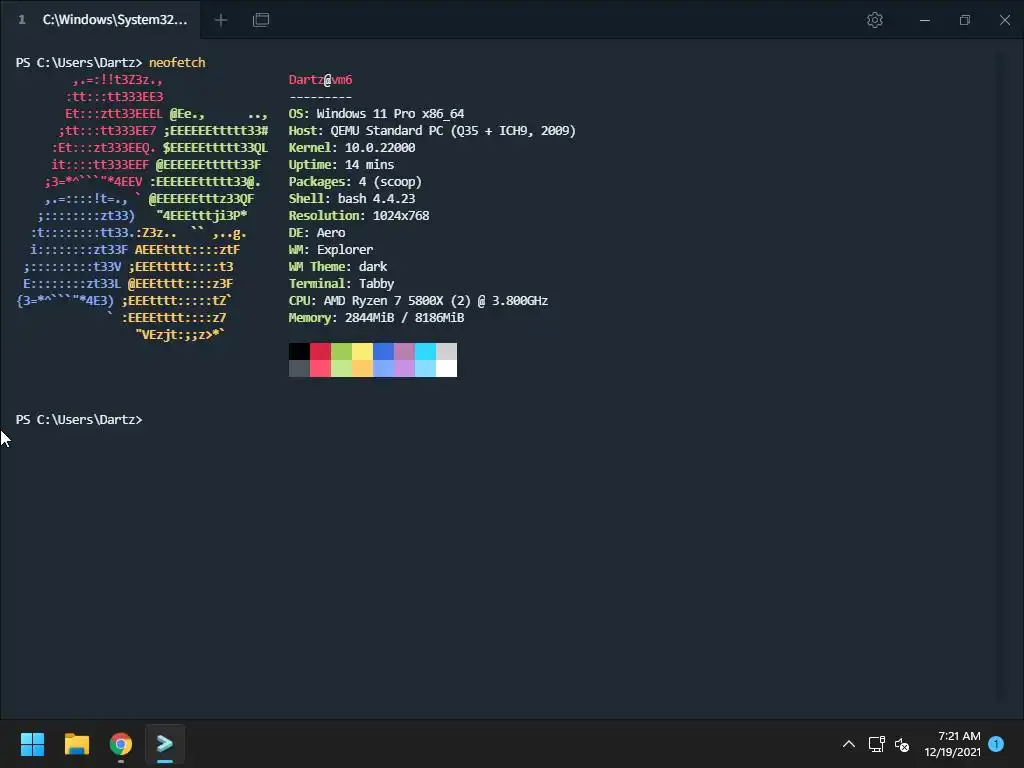Click the 'WM Theme: dark' line
The image size is (1024, 768).
point(338,266)
